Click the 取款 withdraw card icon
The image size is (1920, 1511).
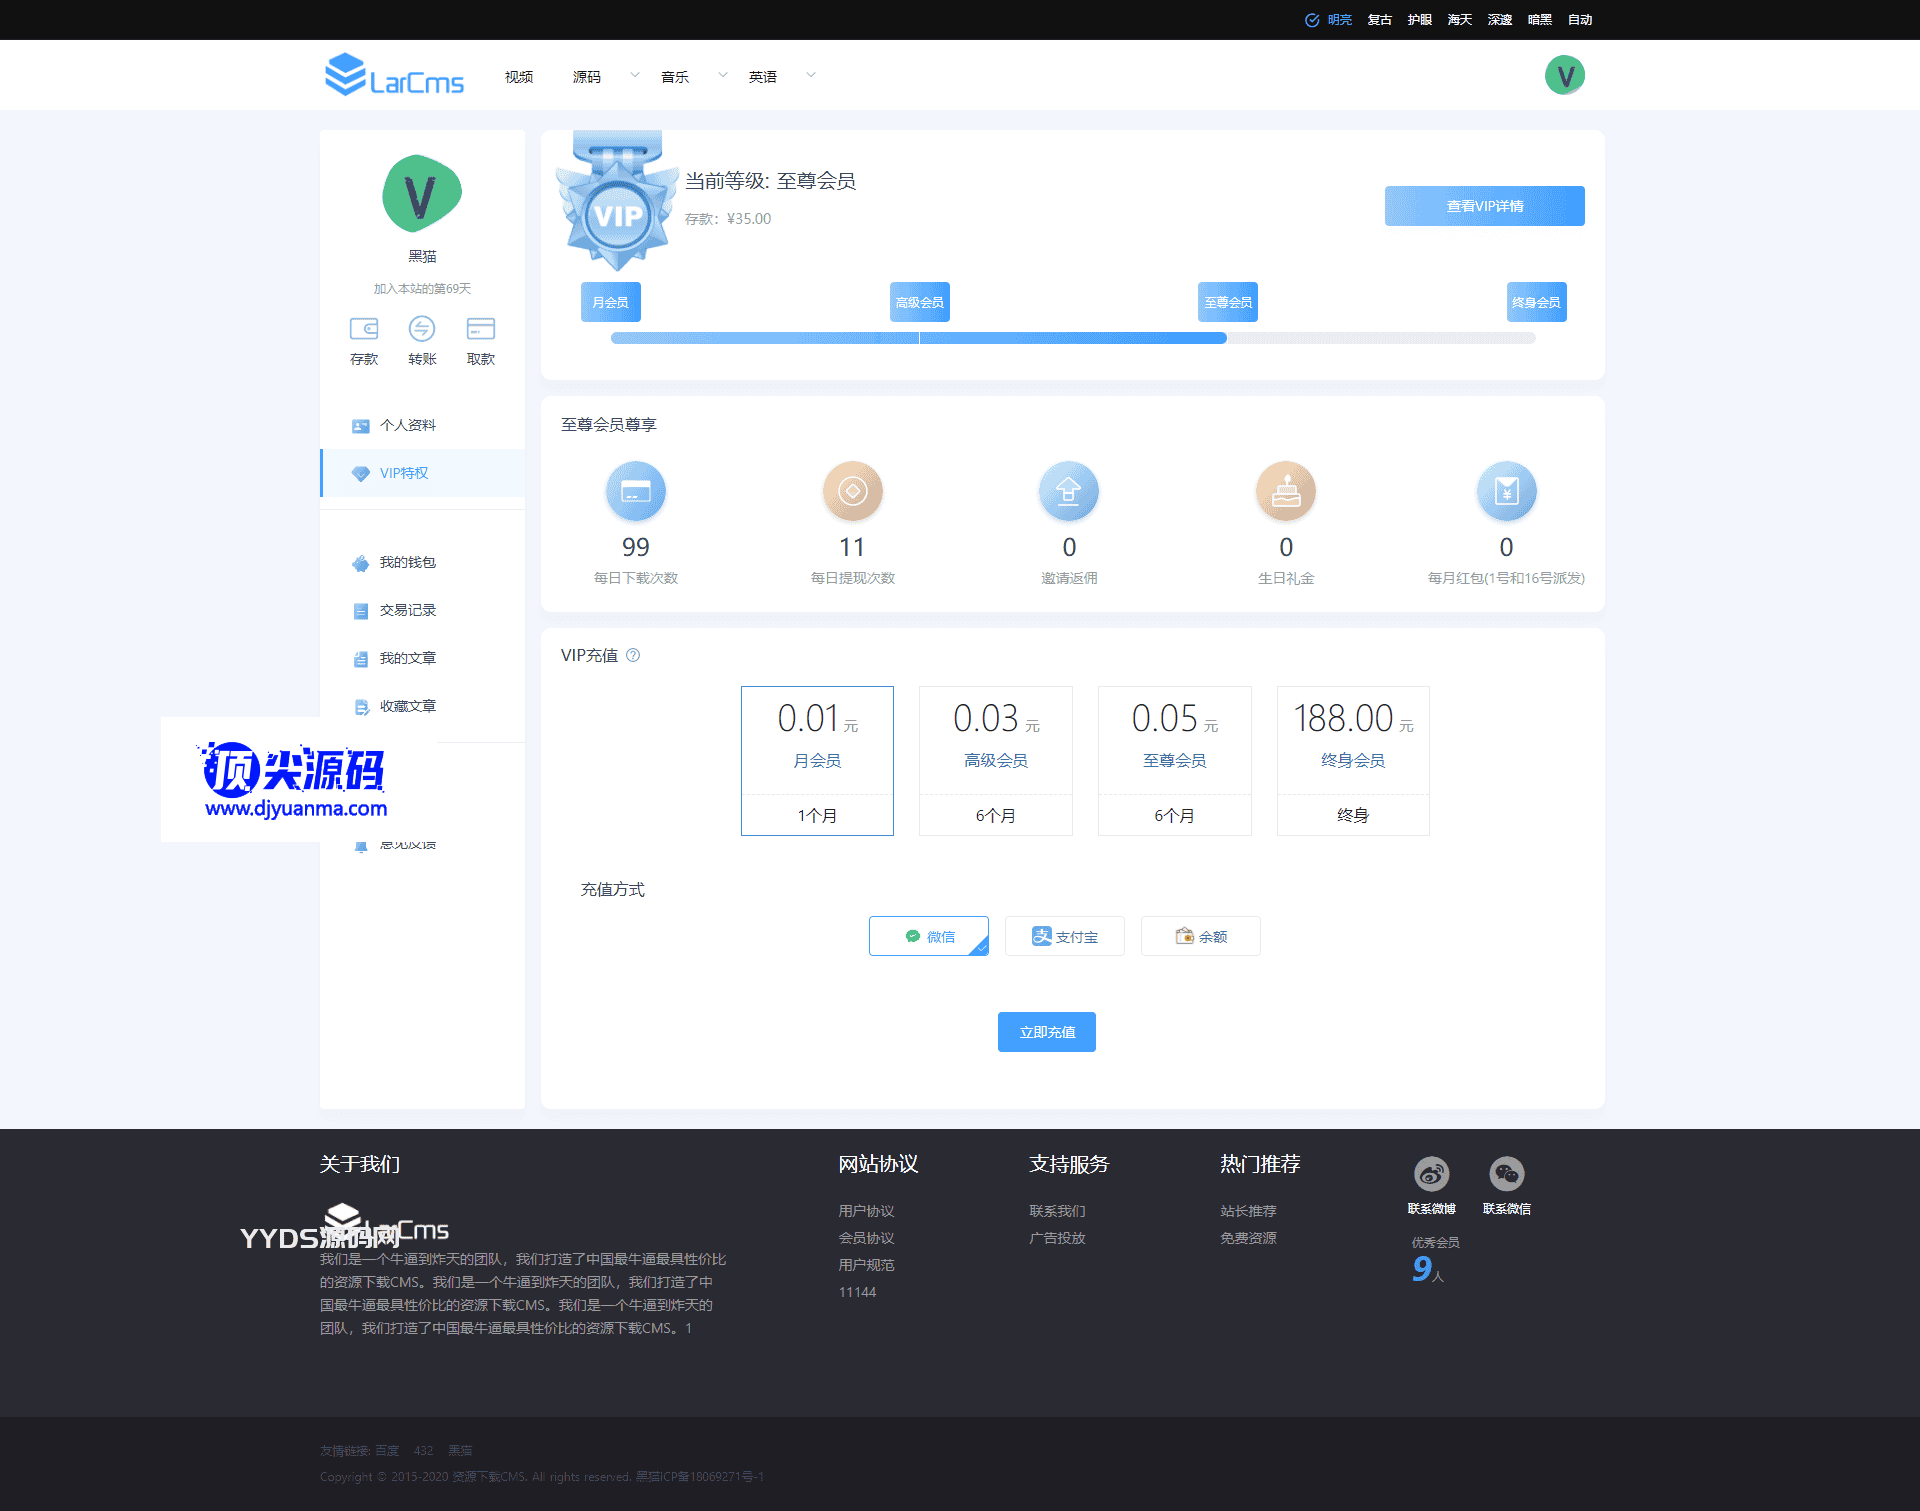pos(480,329)
